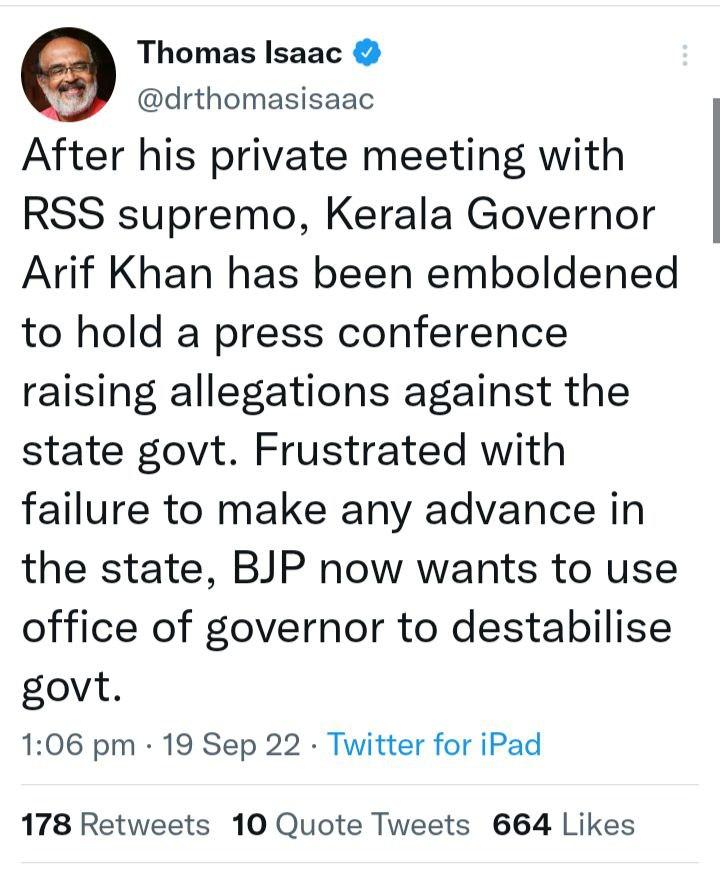The width and height of the screenshot is (720, 876).
Task: Open the @drthomasisaac handle link
Action: pyautogui.click(x=254, y=101)
